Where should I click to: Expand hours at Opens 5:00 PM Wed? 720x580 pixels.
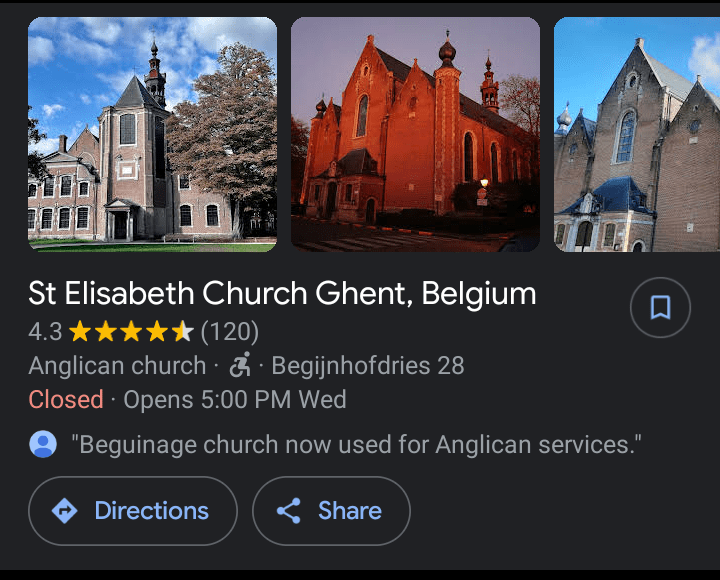pyautogui.click(x=235, y=400)
